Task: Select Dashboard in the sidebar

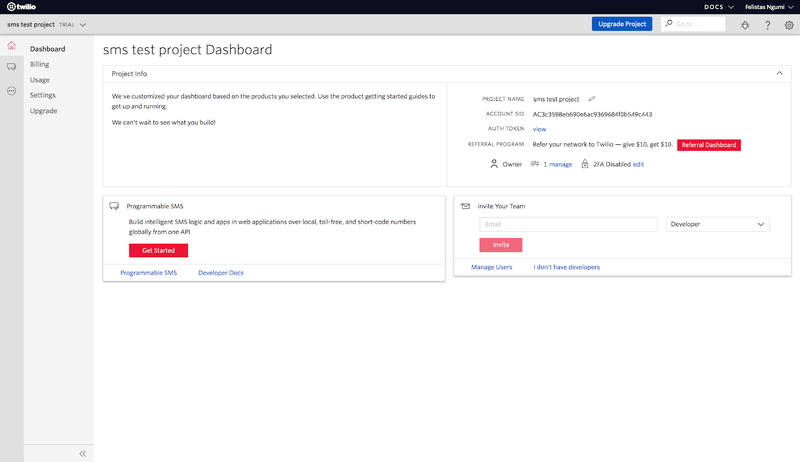Action: pyautogui.click(x=47, y=49)
